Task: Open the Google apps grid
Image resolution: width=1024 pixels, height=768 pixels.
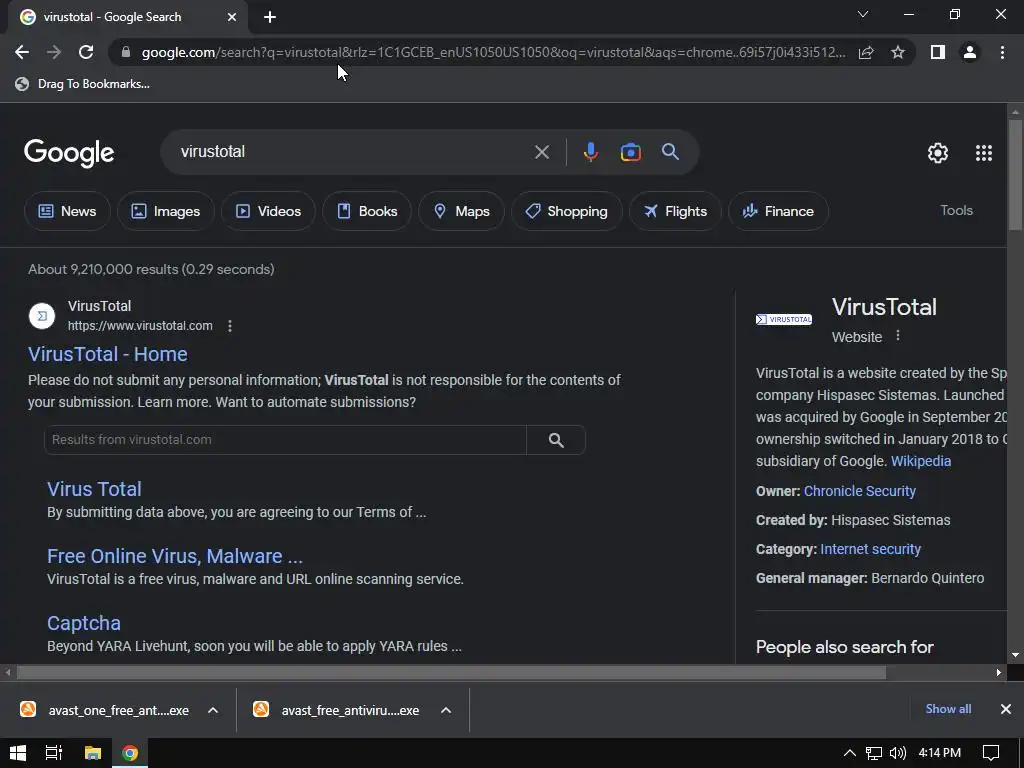Action: point(984,153)
